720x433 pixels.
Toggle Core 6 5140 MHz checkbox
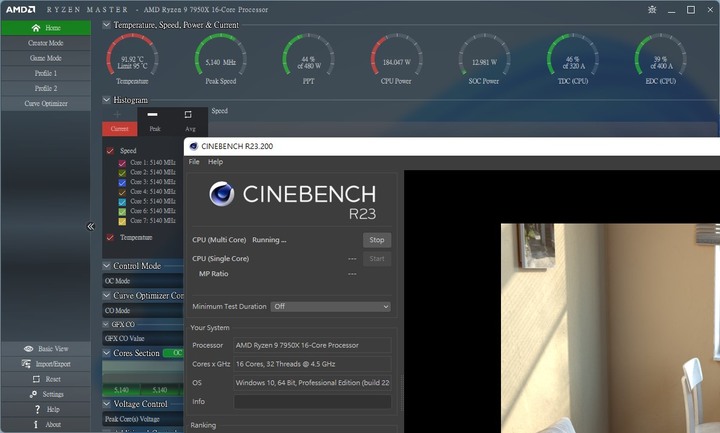tap(122, 211)
